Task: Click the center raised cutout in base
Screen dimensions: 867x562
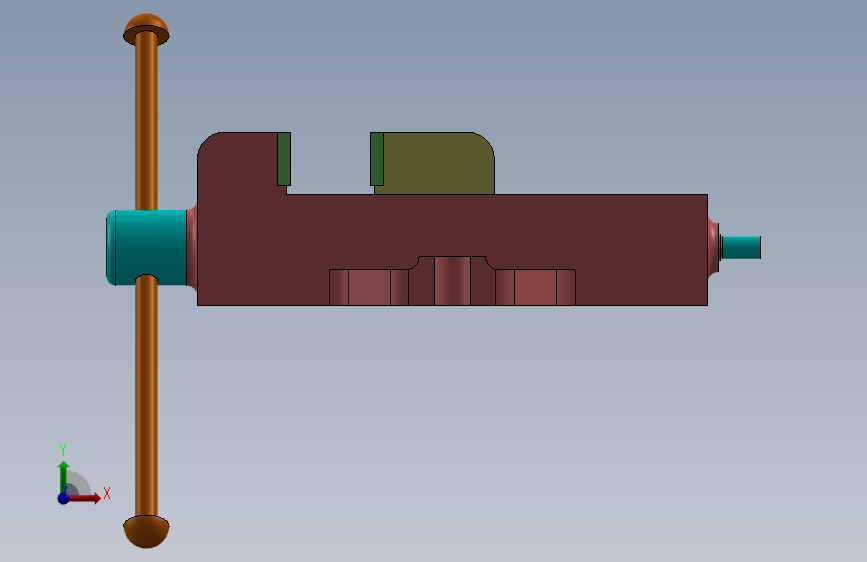Action: pyautogui.click(x=452, y=280)
